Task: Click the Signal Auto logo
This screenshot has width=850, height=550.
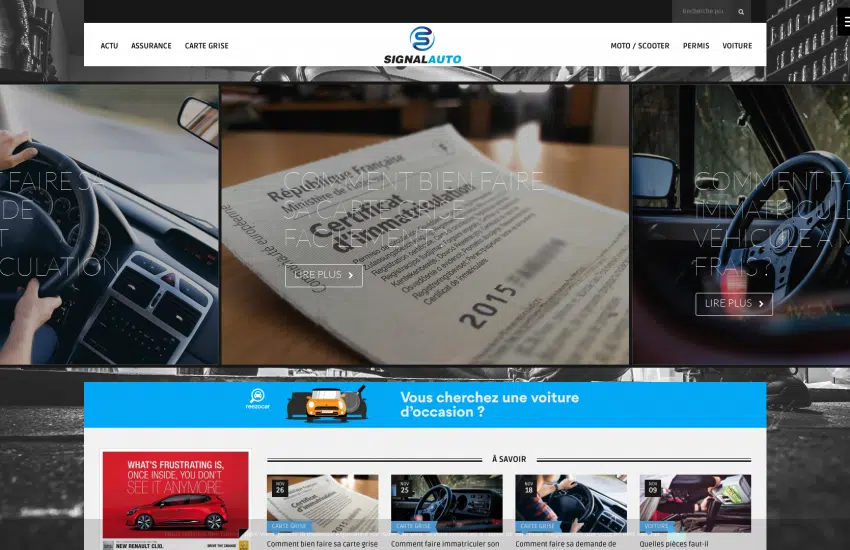Action: coord(422,45)
